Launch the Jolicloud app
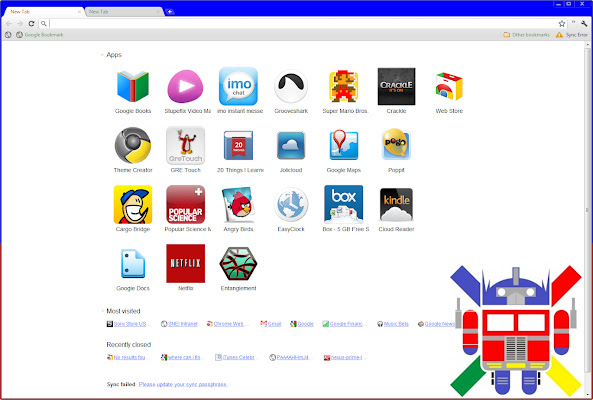Screen dimensions: 593x400 [x=291, y=145]
